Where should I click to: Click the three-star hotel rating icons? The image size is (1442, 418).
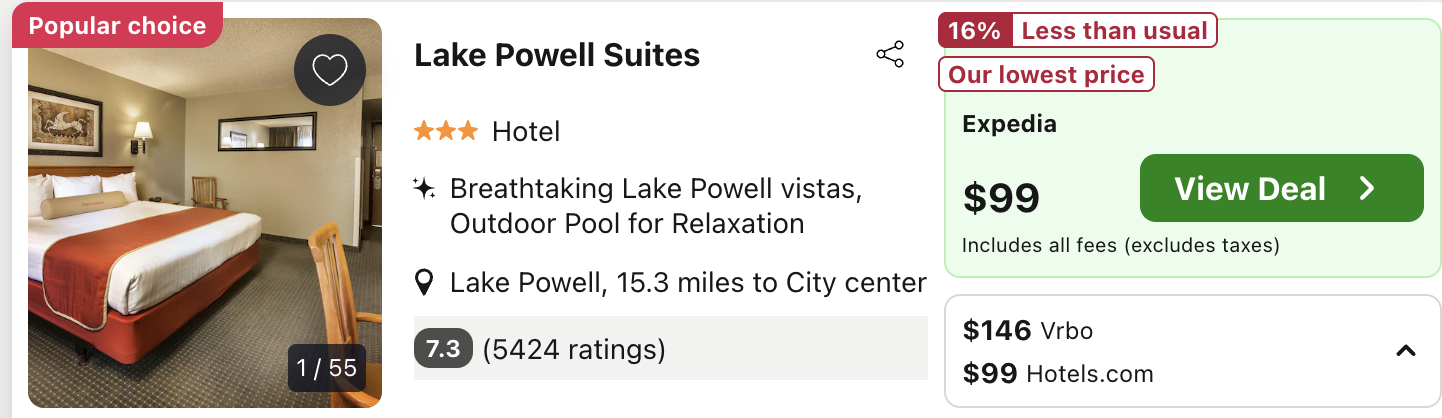(446, 131)
